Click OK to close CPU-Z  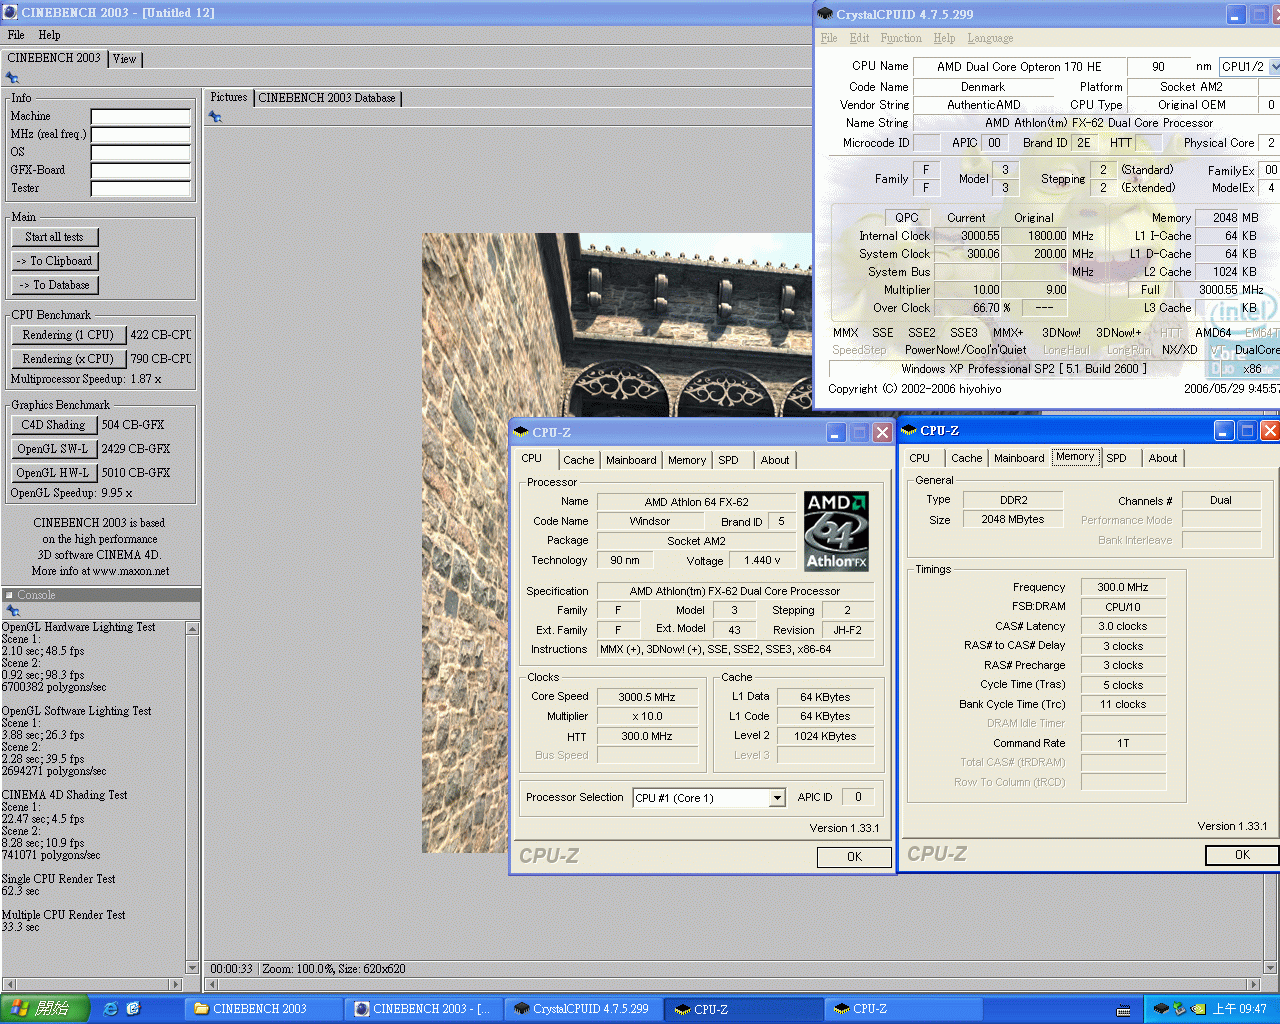click(x=854, y=856)
